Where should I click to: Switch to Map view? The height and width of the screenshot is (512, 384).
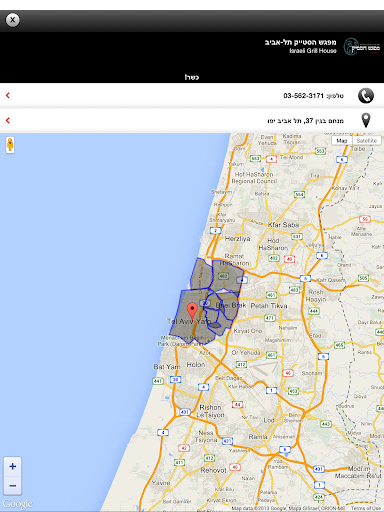[342, 141]
